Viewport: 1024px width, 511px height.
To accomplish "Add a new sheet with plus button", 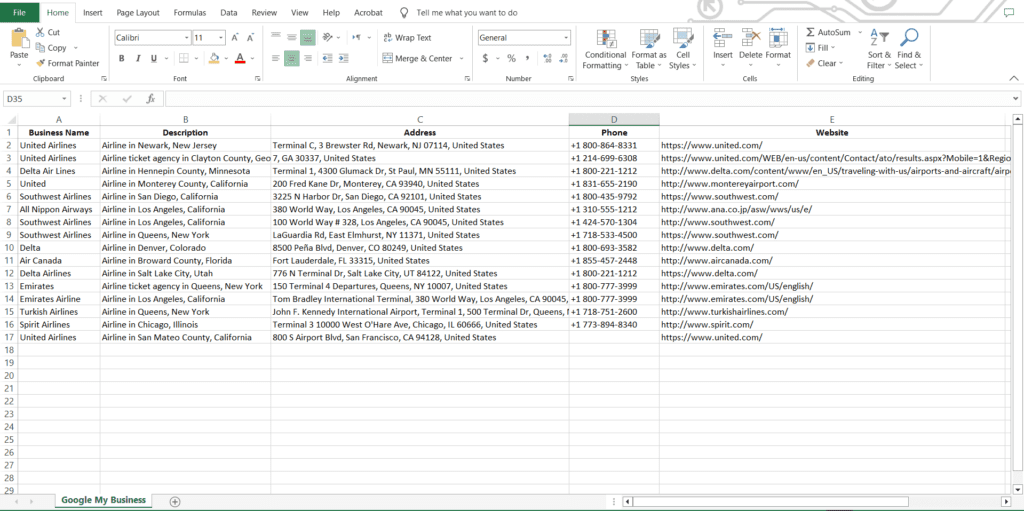I will pos(174,501).
